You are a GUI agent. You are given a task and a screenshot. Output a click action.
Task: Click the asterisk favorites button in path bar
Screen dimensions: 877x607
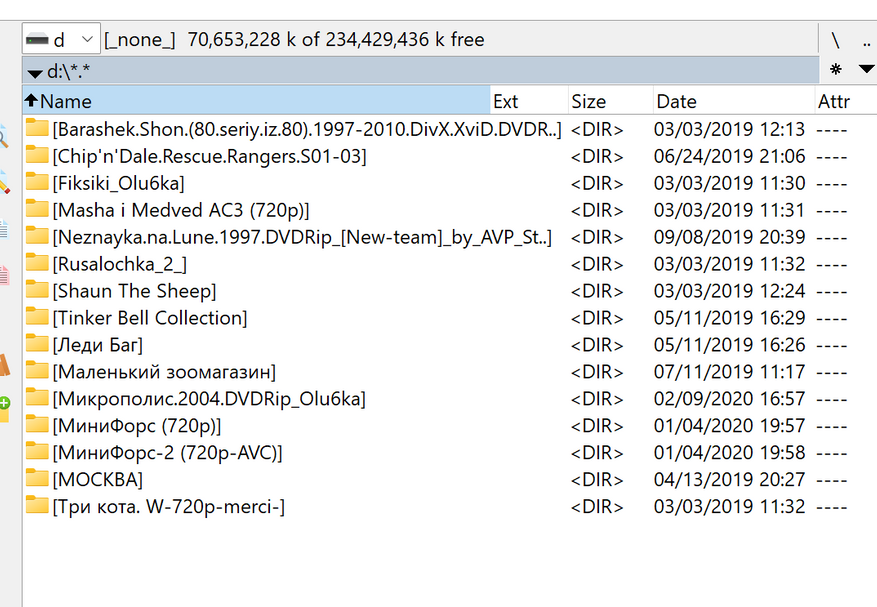pyautogui.click(x=836, y=70)
